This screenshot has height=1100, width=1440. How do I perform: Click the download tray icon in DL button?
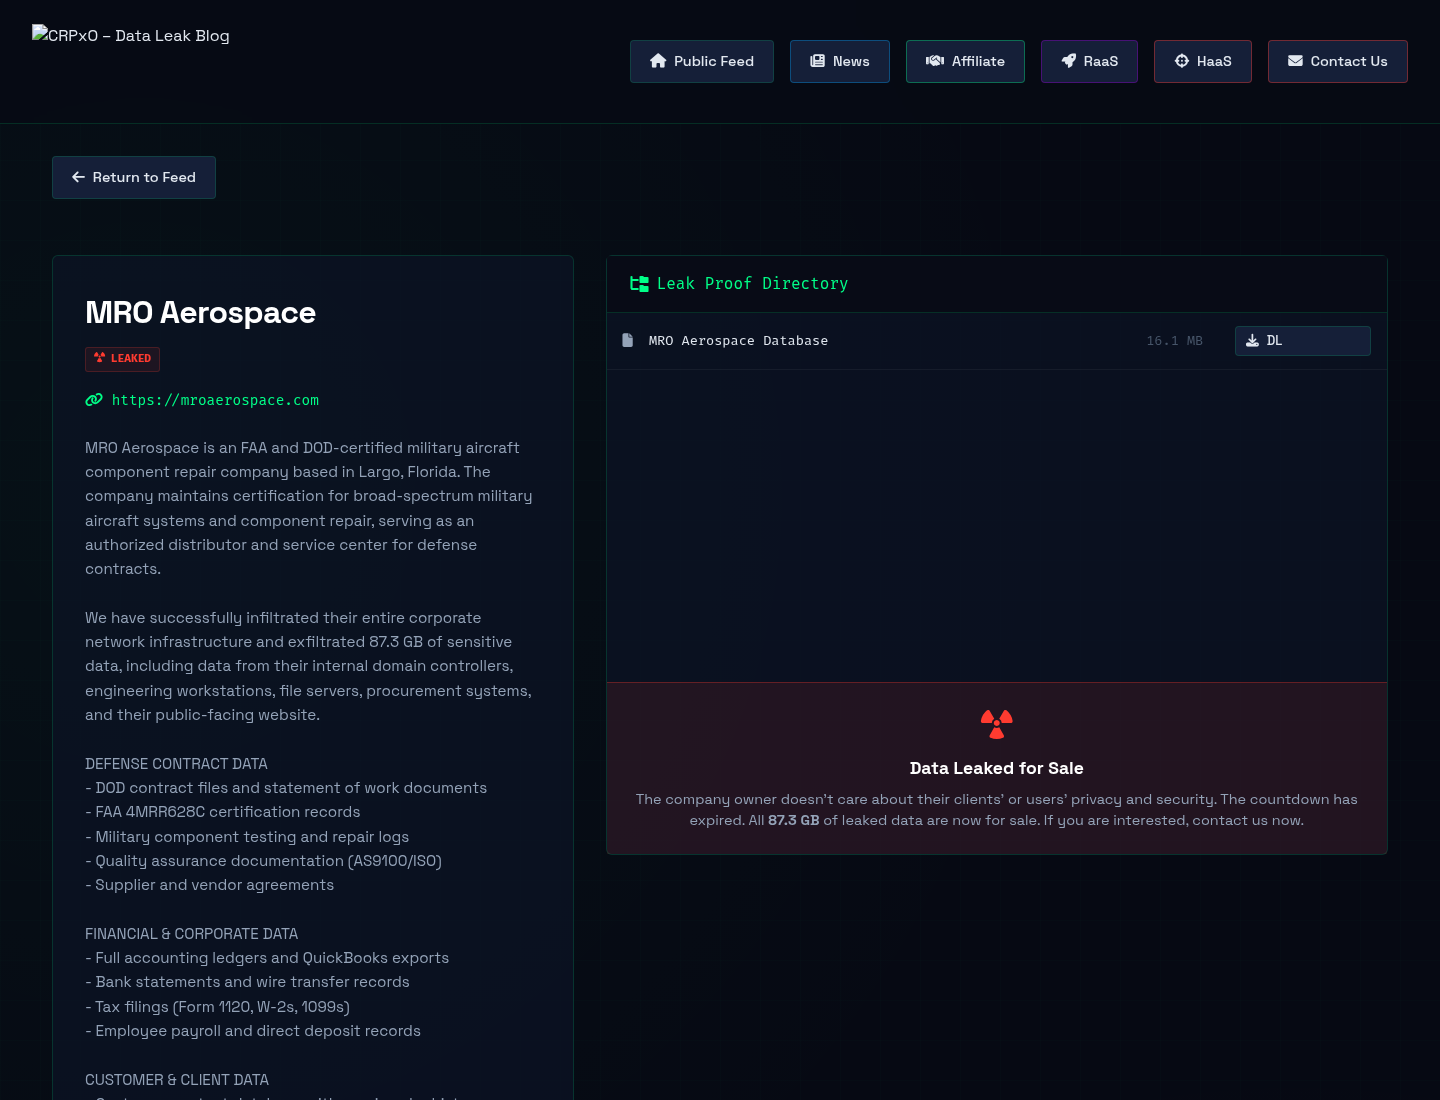click(1252, 341)
